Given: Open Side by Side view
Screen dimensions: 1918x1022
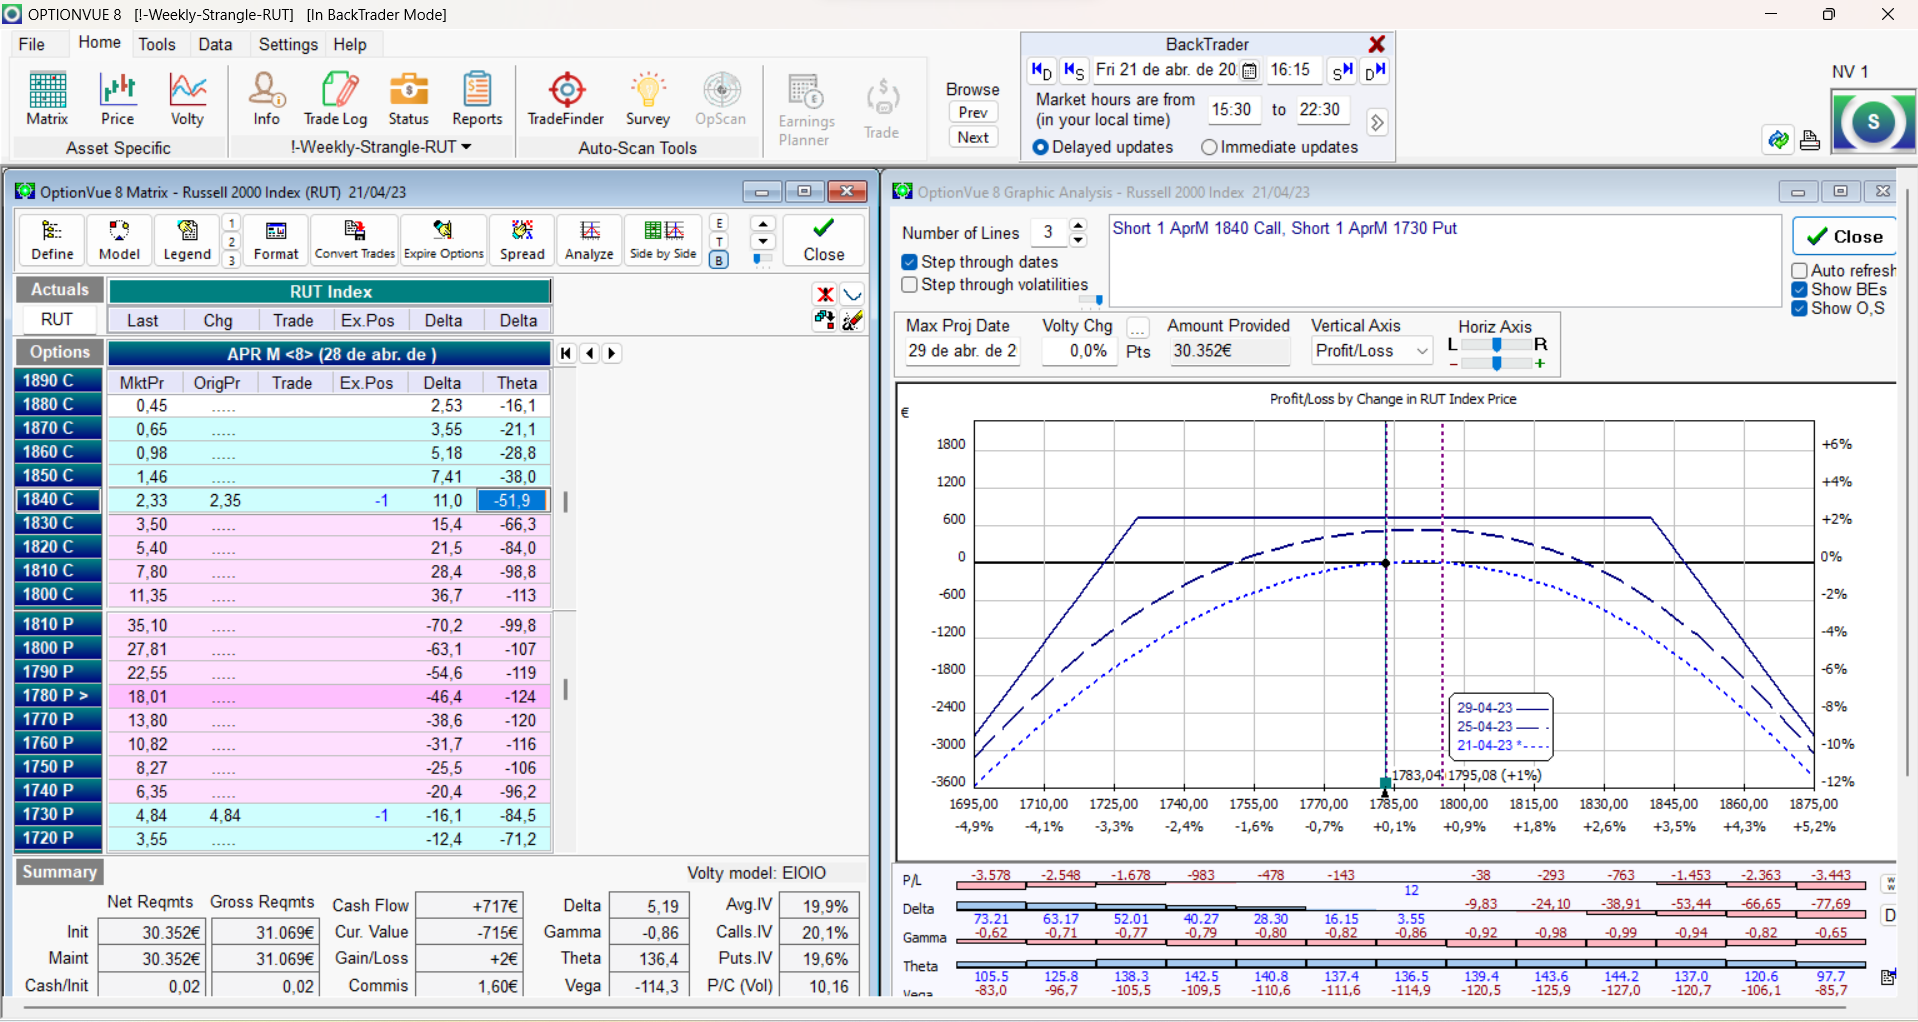Looking at the screenshot, I should (x=663, y=240).
